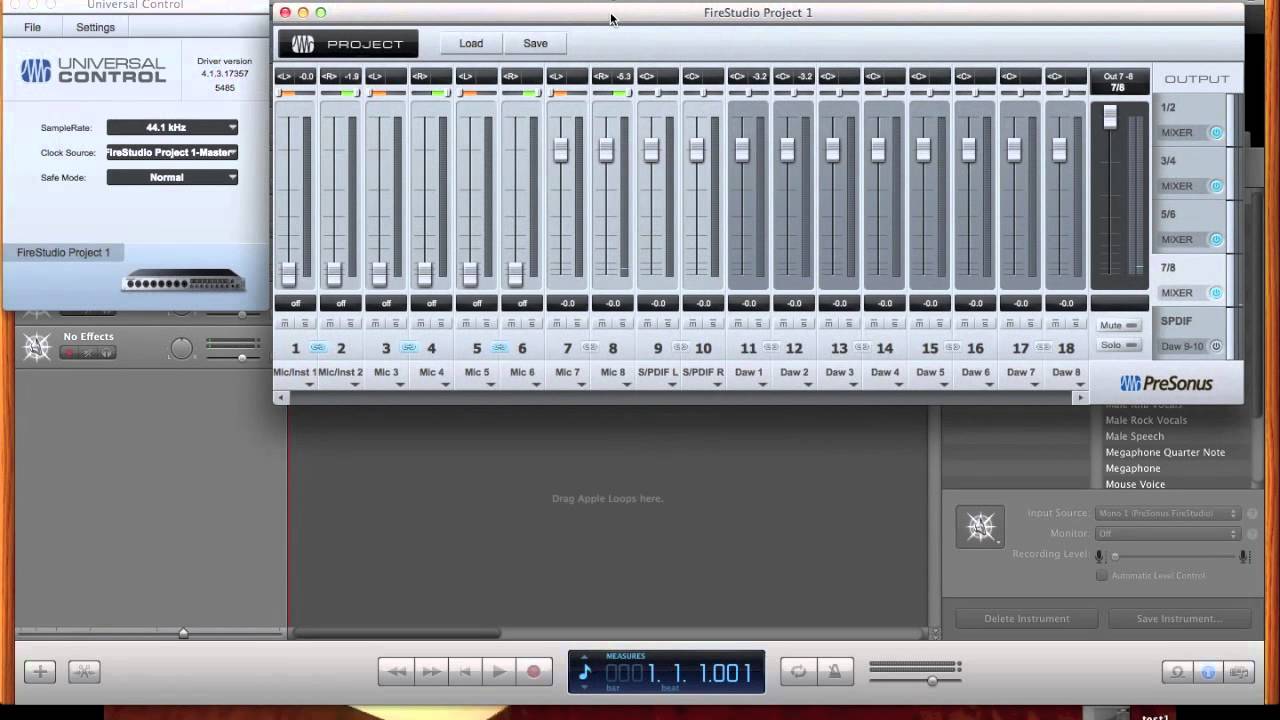Open the SampleRate 44.1 kHz dropdown
The width and height of the screenshot is (1280, 720).
pyautogui.click(x=172, y=127)
